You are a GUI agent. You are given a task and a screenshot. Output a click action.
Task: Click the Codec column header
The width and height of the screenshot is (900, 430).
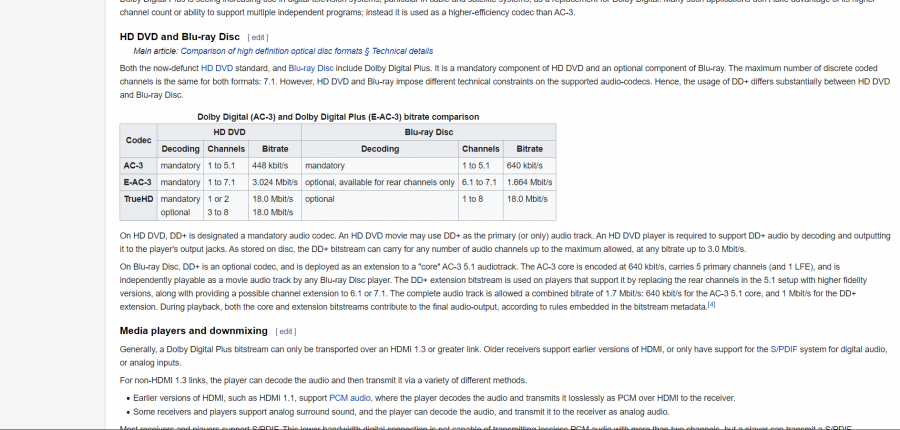click(x=138, y=140)
